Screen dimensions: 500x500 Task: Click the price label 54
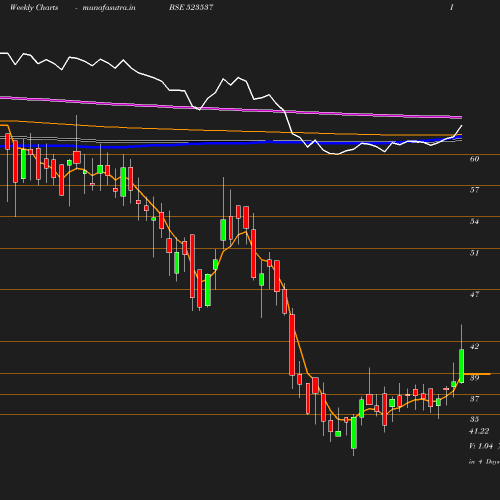pyautogui.click(x=474, y=221)
